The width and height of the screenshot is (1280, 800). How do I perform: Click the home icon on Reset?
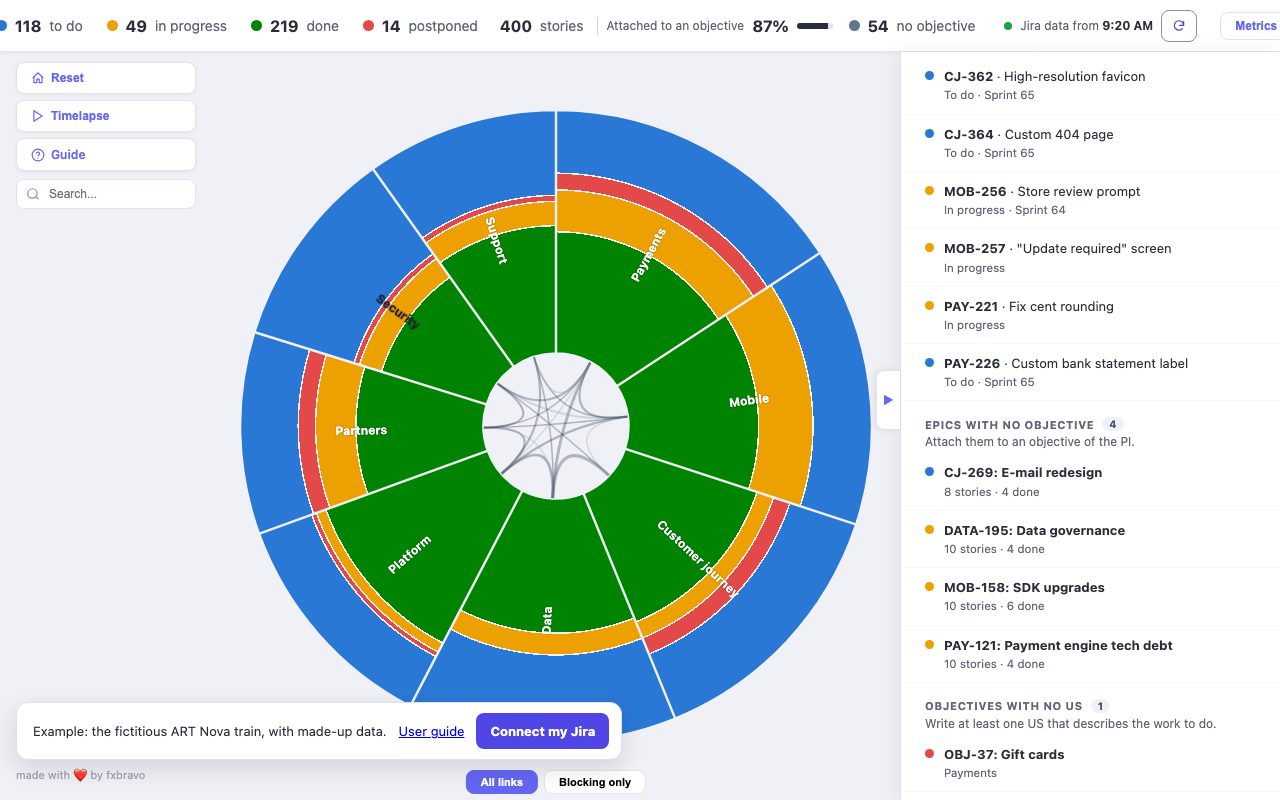(x=37, y=78)
